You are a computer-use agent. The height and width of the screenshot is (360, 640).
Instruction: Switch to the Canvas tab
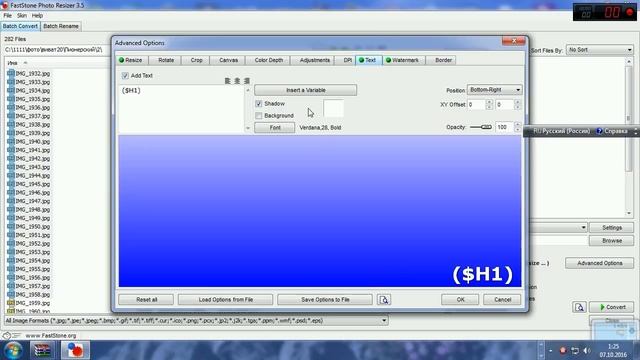point(228,60)
